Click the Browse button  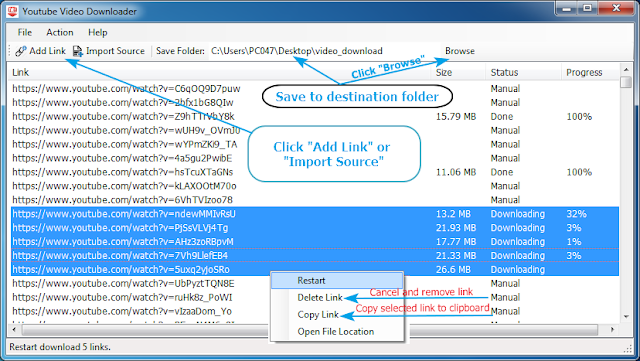pyautogui.click(x=460, y=51)
